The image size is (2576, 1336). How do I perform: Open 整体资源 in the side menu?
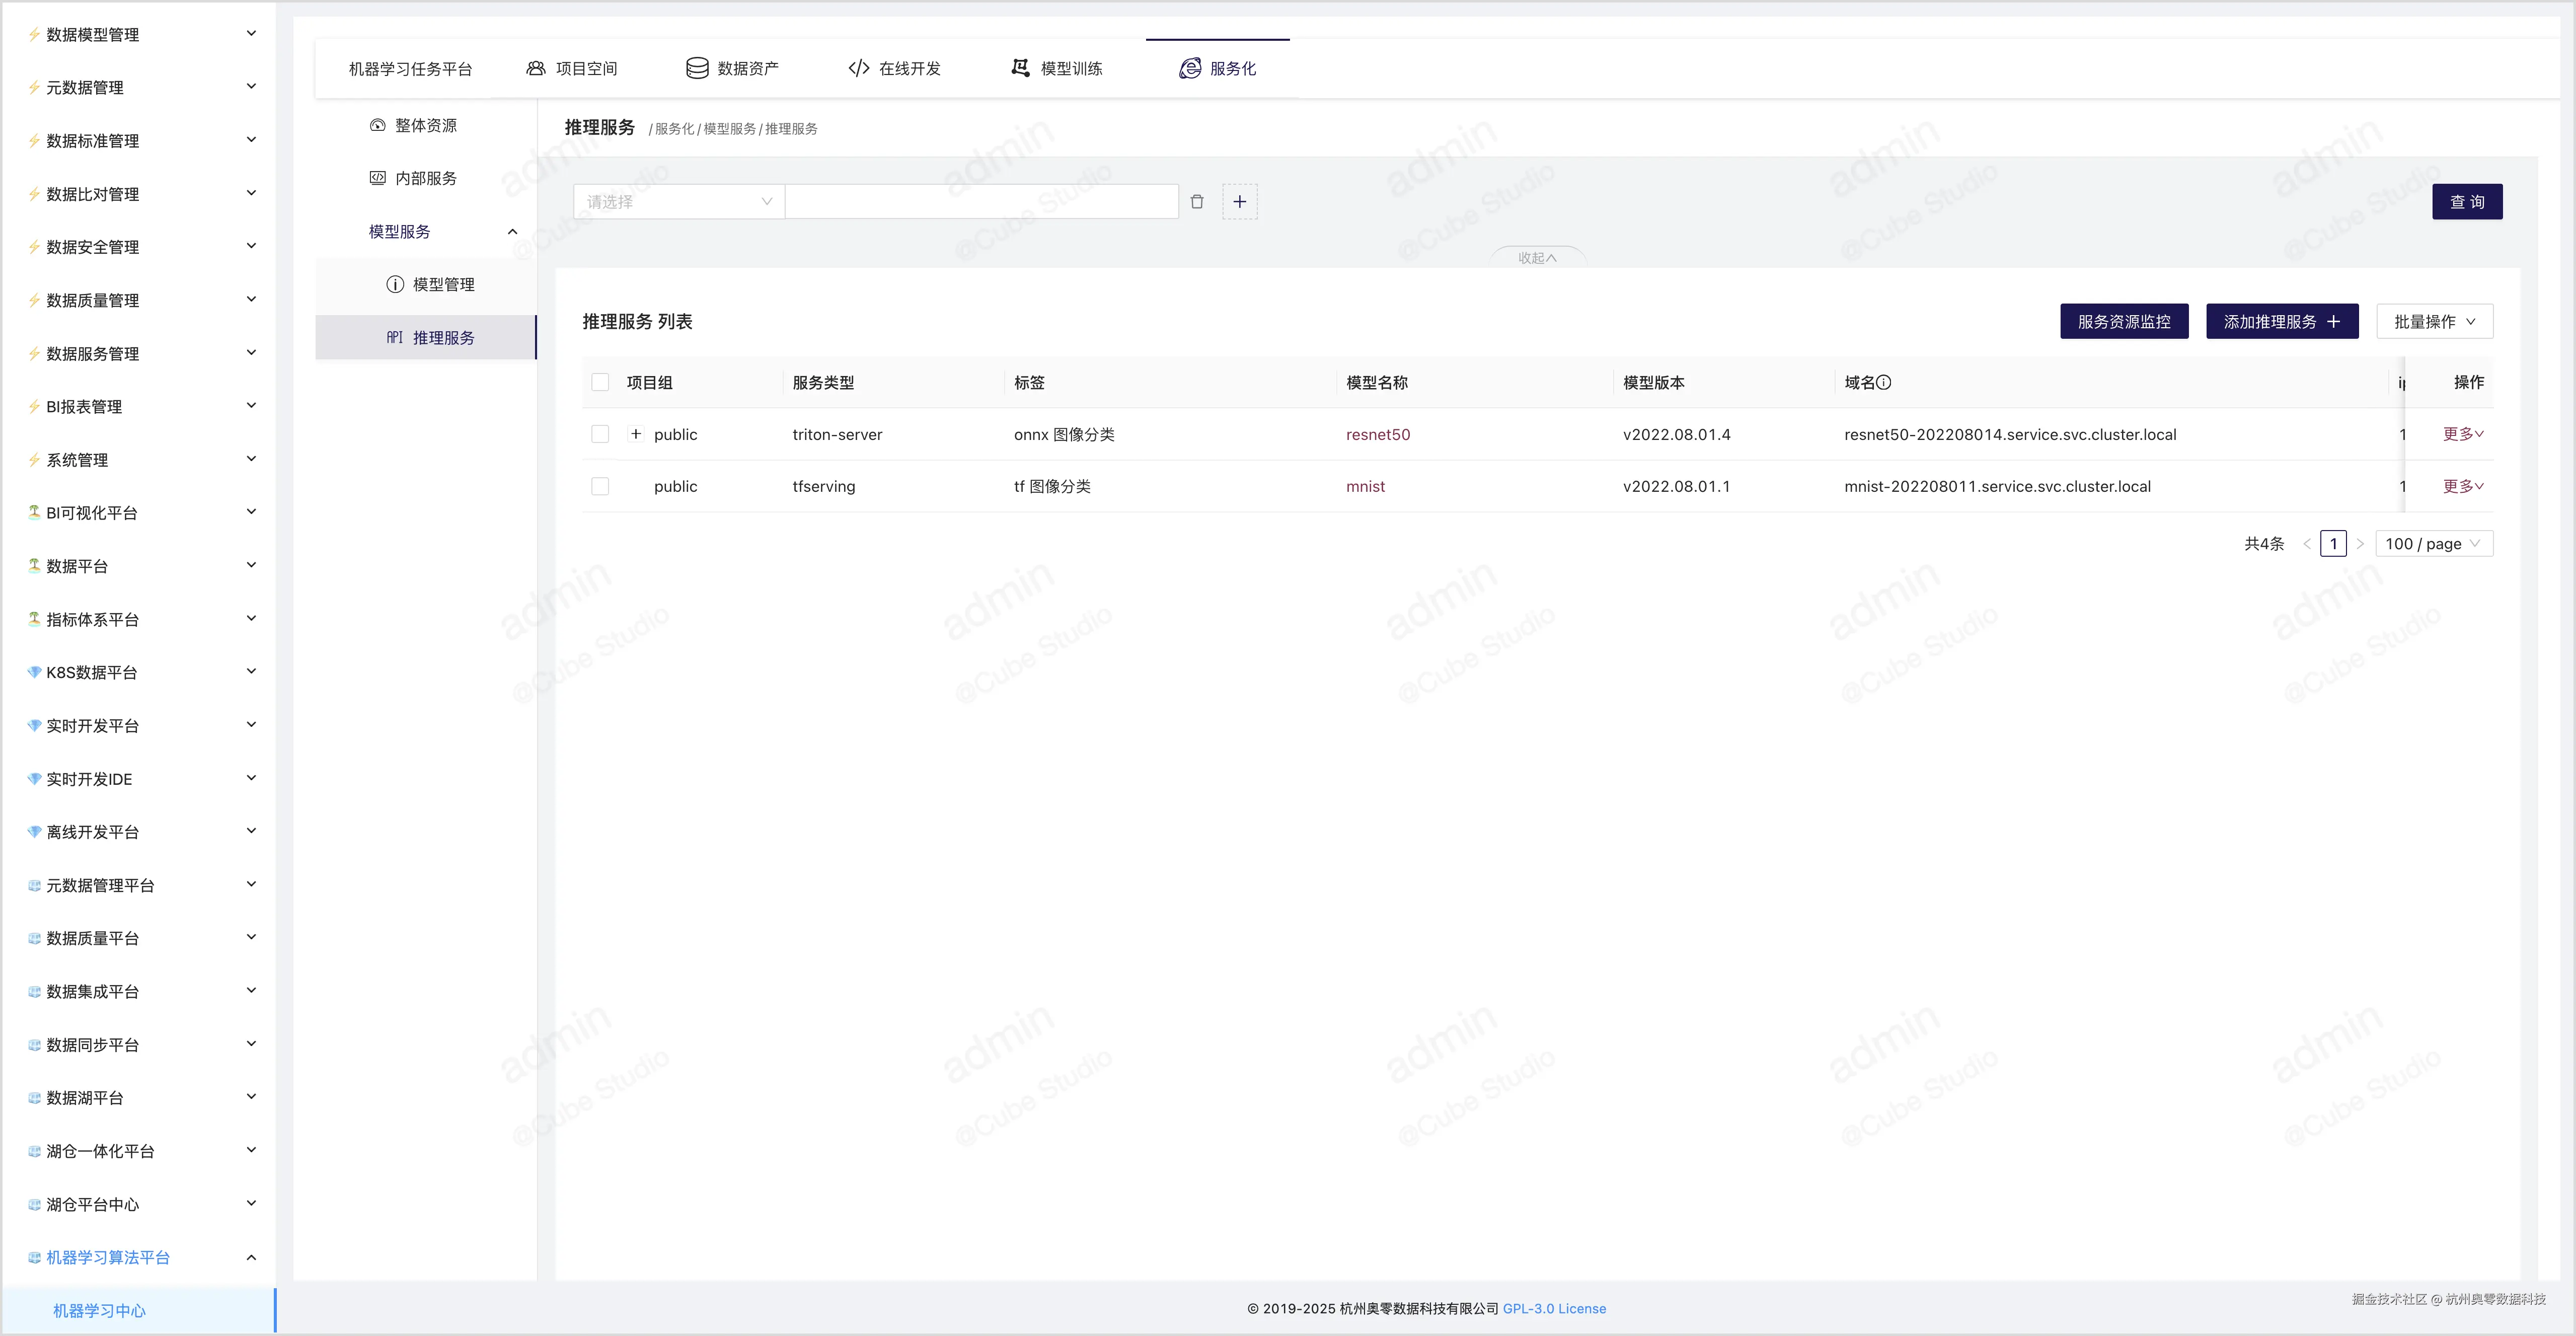(425, 125)
